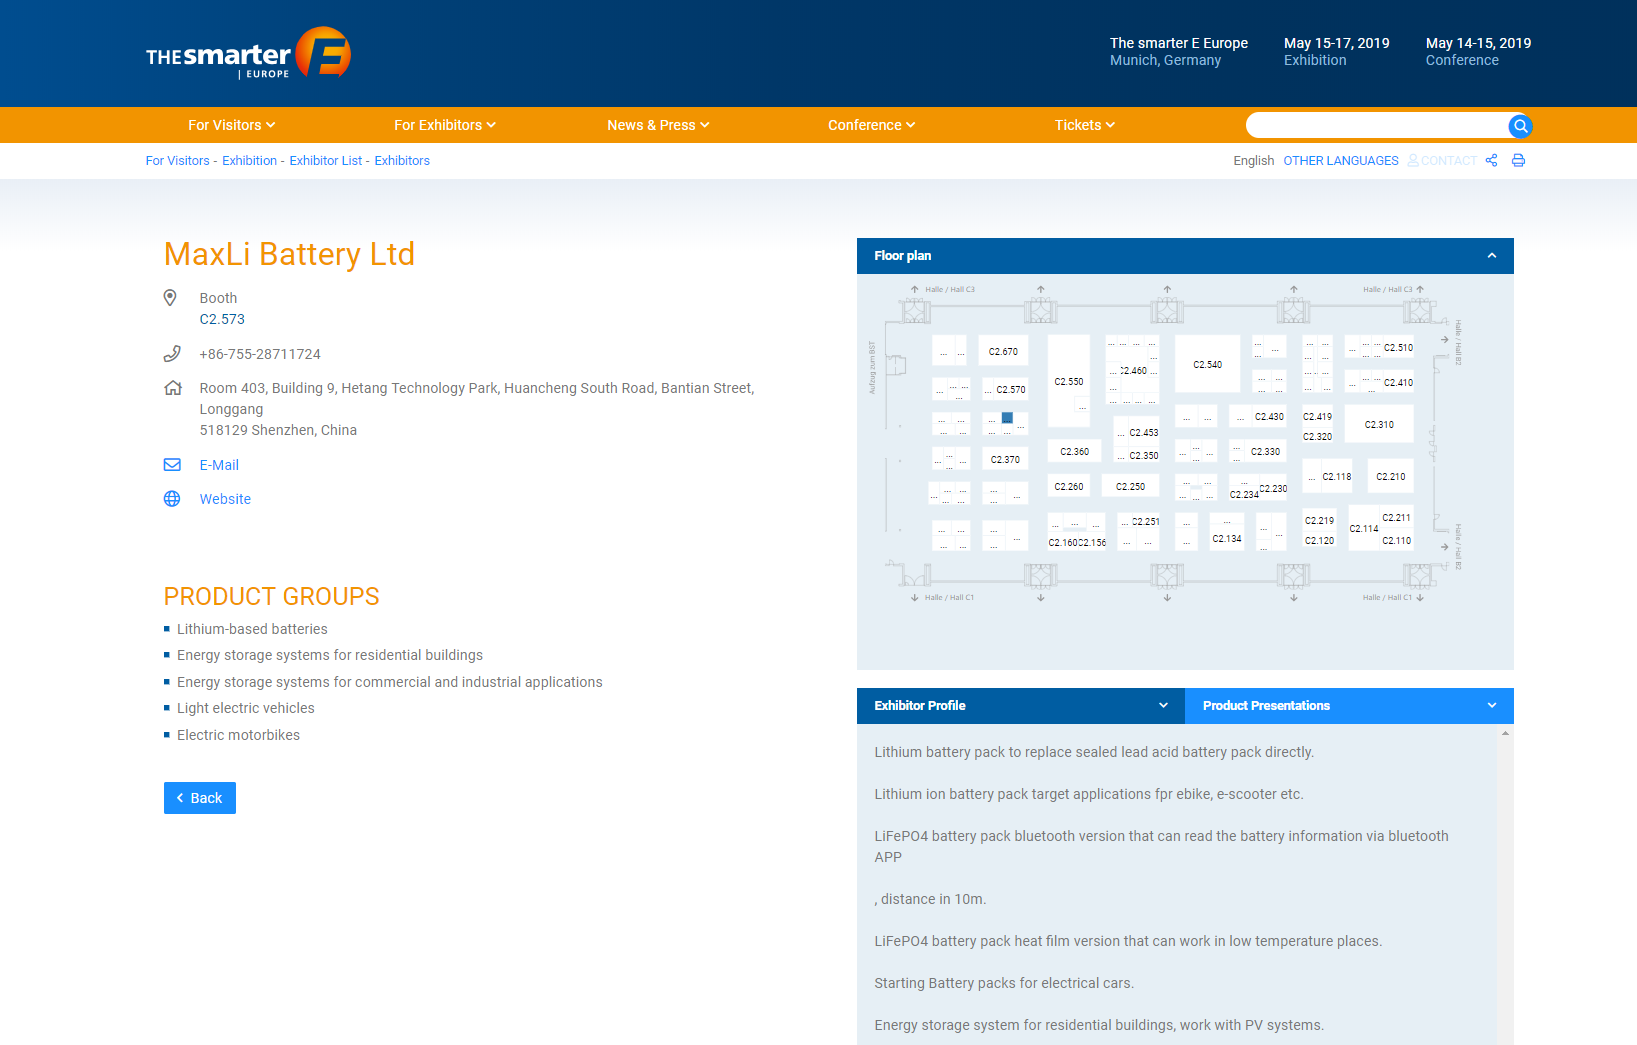Screen dimensions: 1637x1045
Task: Click booth C2.134 on floor plan
Action: coord(1227,538)
